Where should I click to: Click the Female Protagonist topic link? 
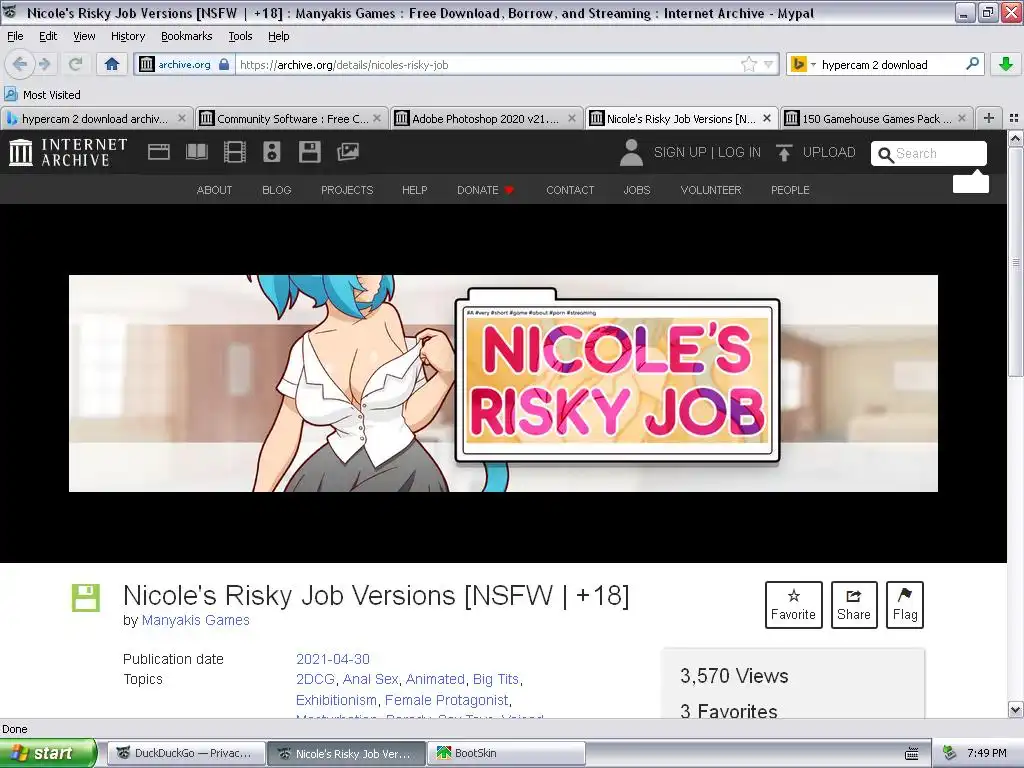[x=447, y=700]
